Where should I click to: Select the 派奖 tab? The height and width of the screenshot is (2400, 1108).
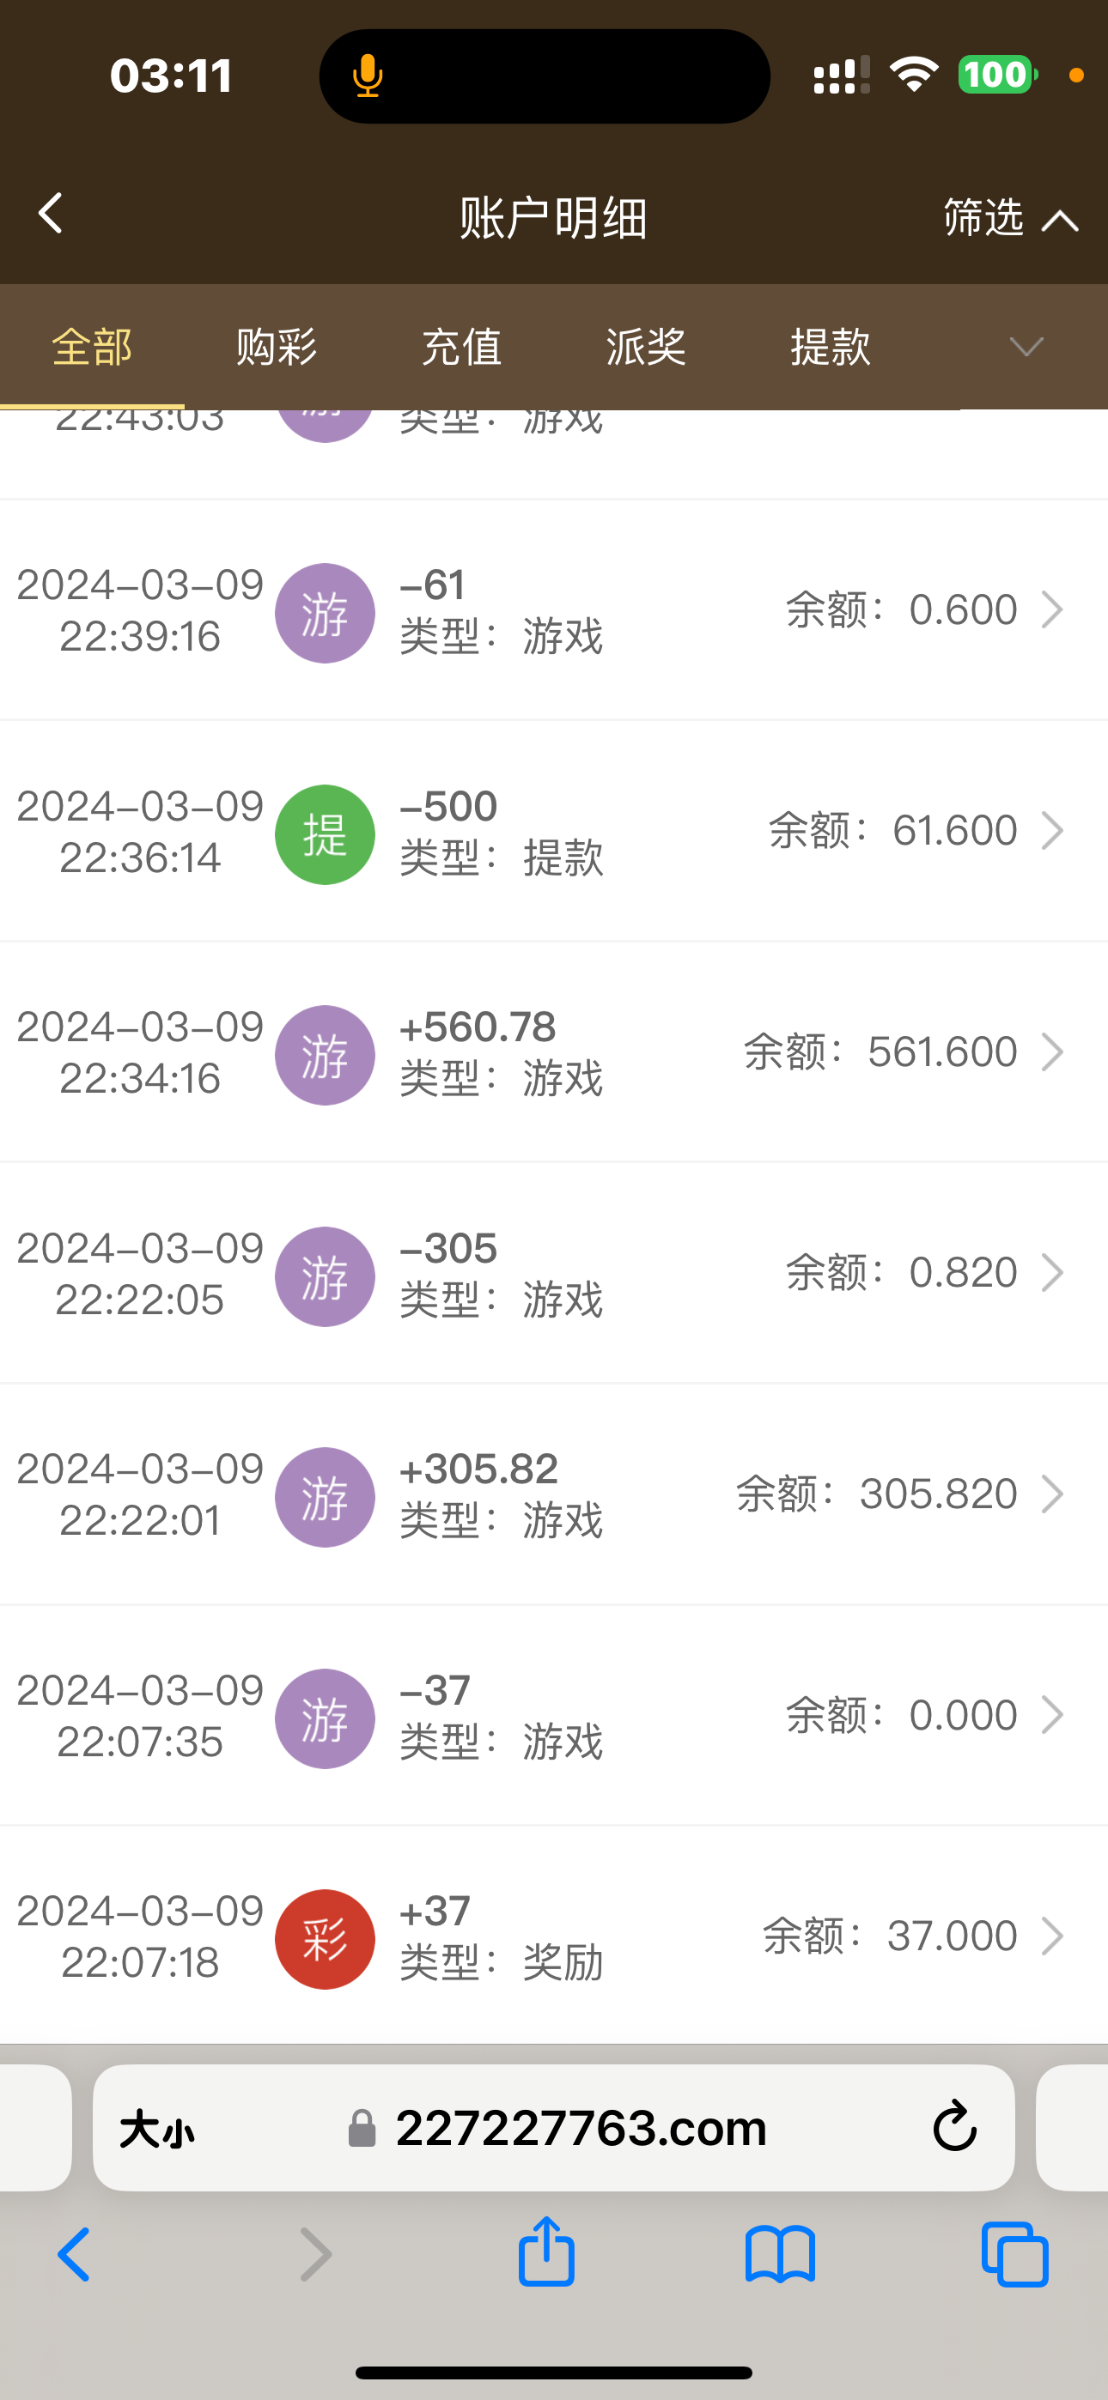[x=646, y=348]
